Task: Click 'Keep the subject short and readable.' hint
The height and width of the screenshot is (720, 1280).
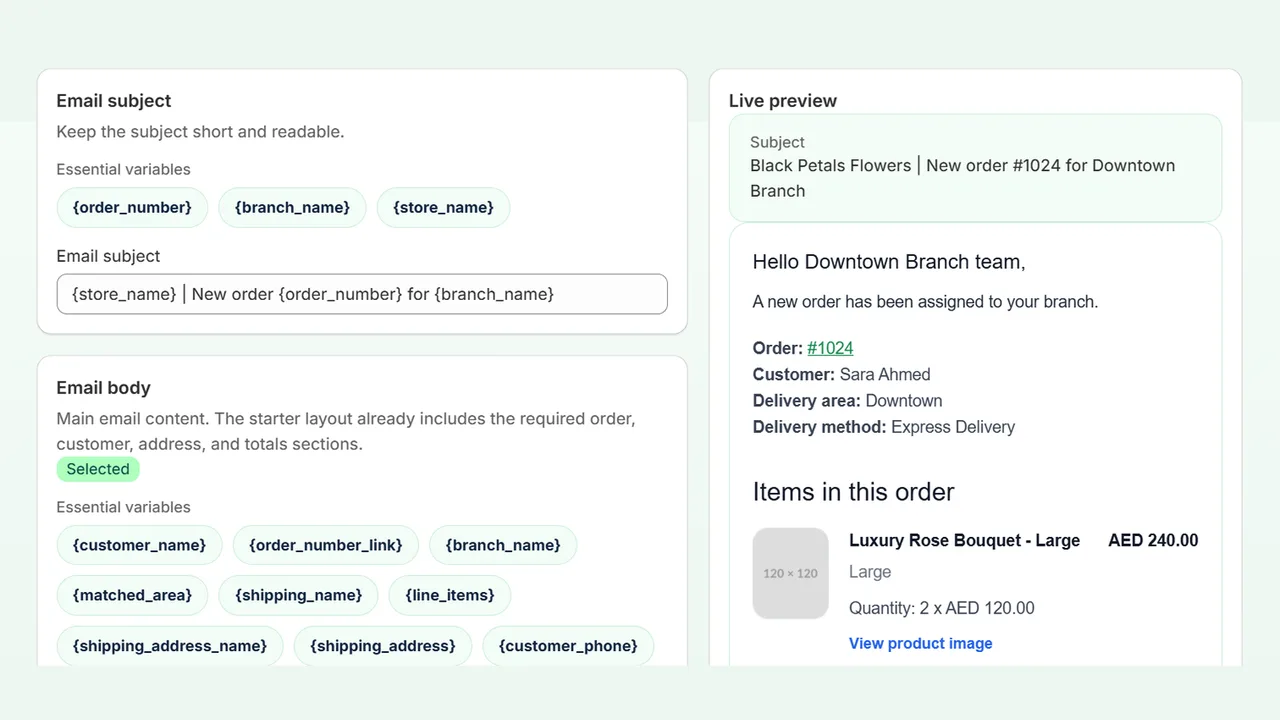Action: coord(200,132)
